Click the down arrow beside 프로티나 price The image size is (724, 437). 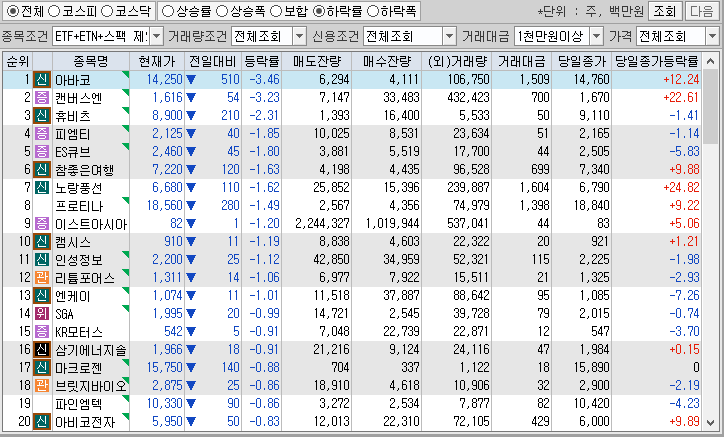point(191,206)
